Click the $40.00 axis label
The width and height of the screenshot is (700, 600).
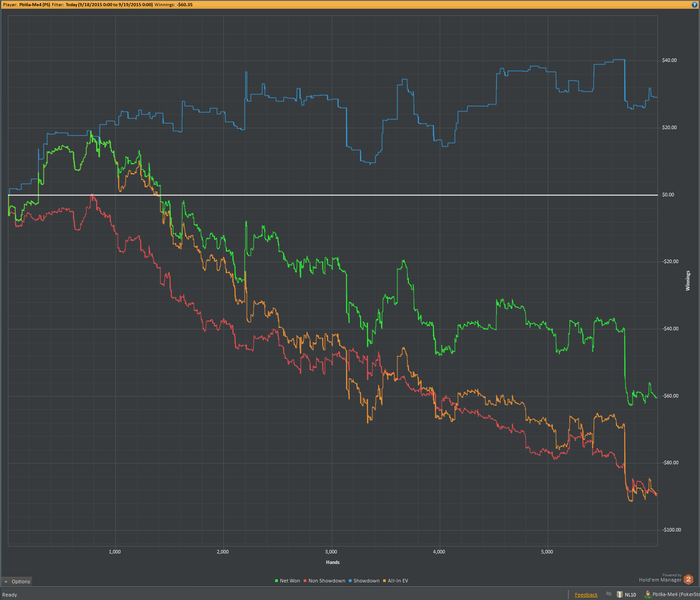pyautogui.click(x=669, y=60)
